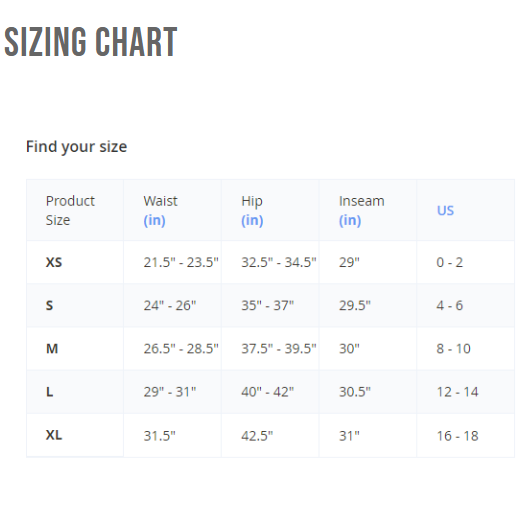Click the L inseam value 30.5"
Viewport: 529px width, 519px height.
[355, 392]
